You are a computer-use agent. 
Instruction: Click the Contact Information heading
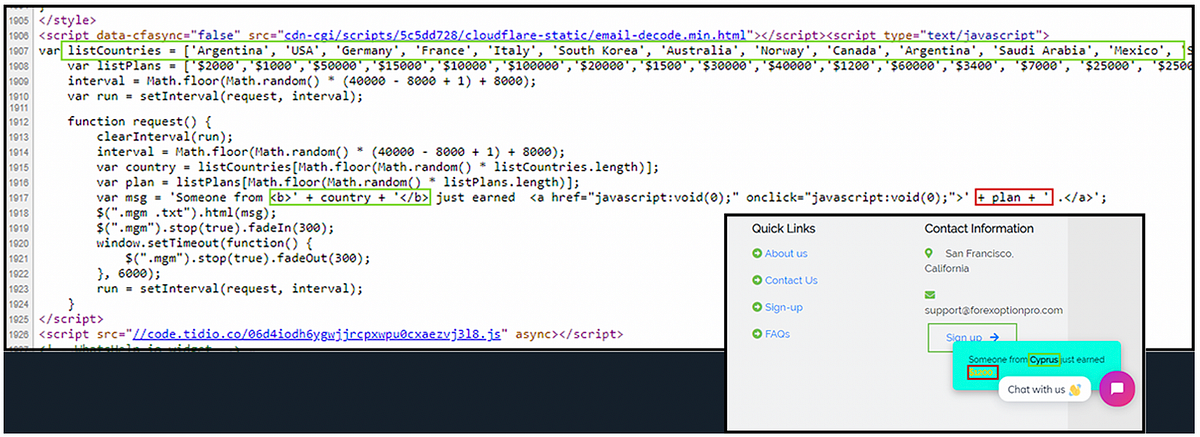point(979,229)
